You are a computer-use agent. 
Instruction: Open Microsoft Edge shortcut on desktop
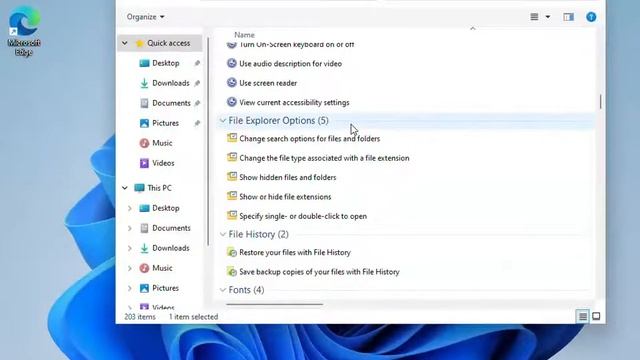(x=24, y=31)
